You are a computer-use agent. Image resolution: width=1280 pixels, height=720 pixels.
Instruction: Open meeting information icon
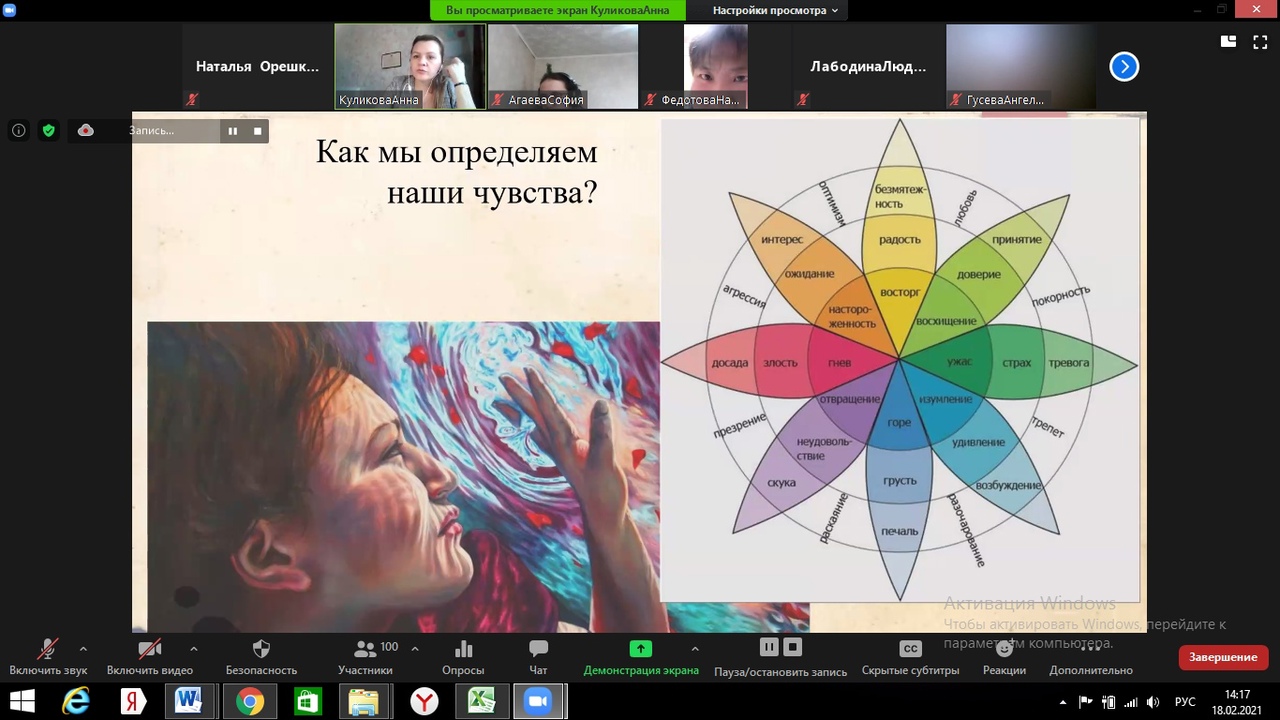(x=18, y=130)
